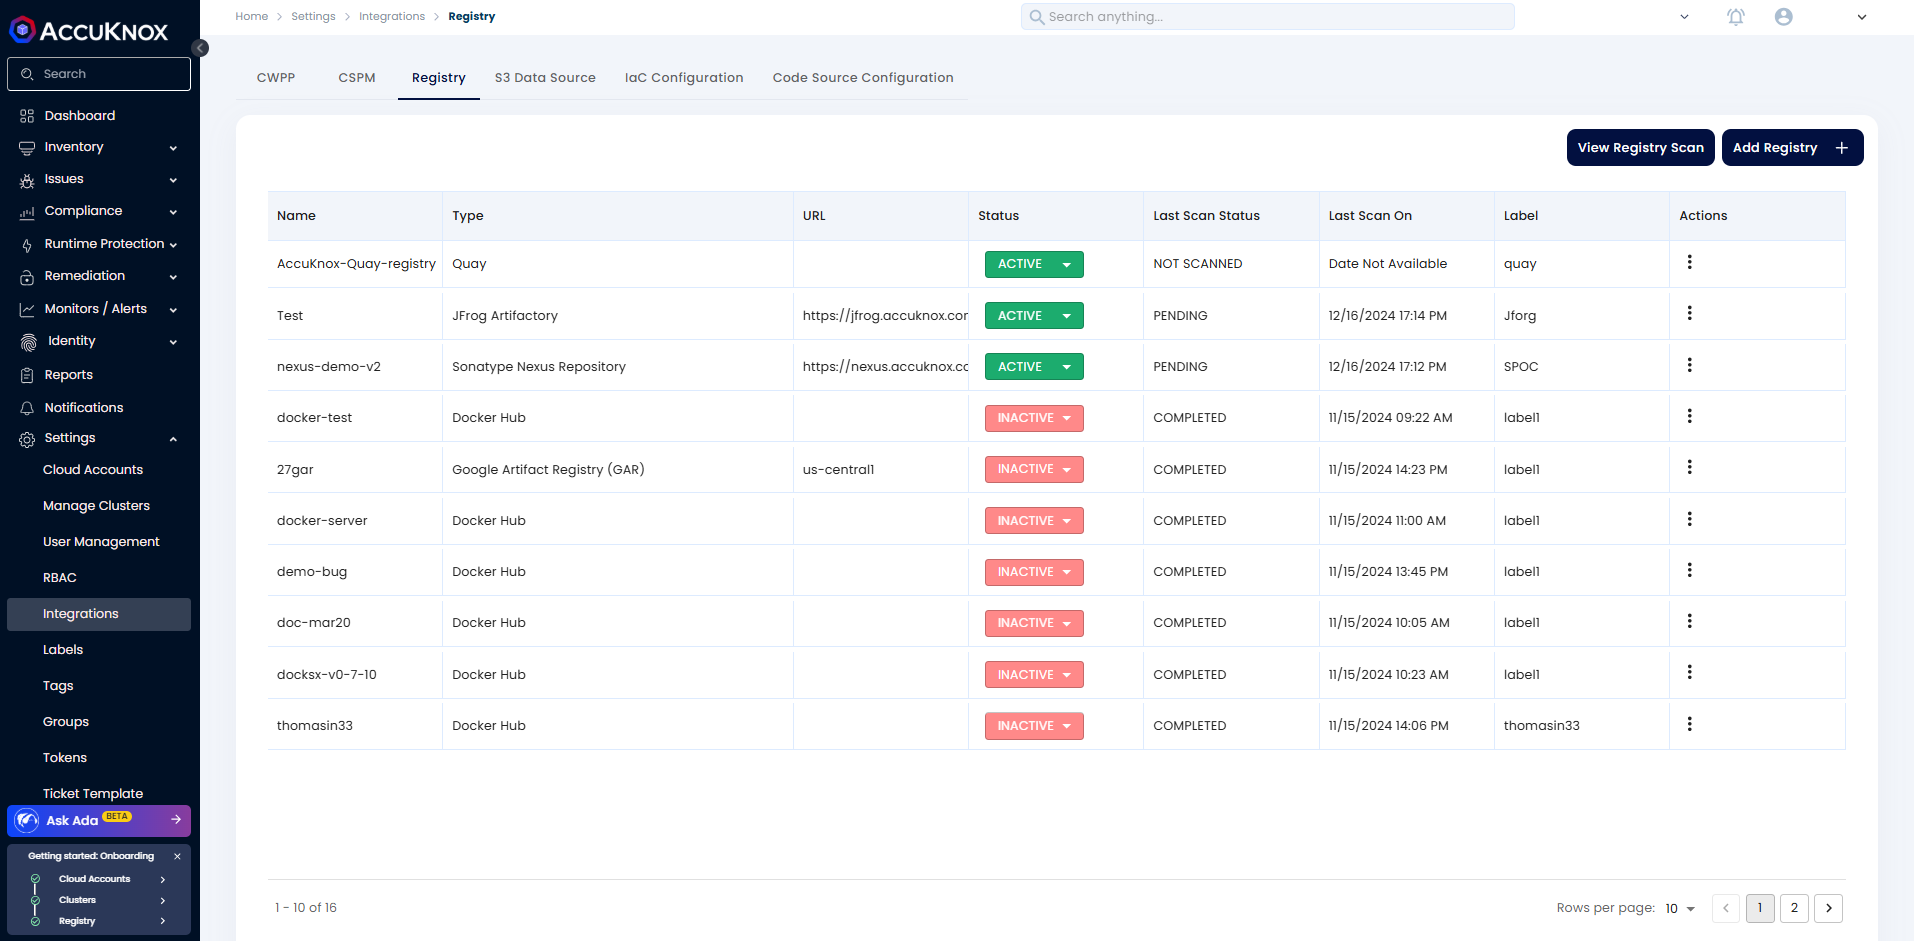1914x941 pixels.
Task: Collapse the sidebar with the arrow button
Action: (200, 48)
